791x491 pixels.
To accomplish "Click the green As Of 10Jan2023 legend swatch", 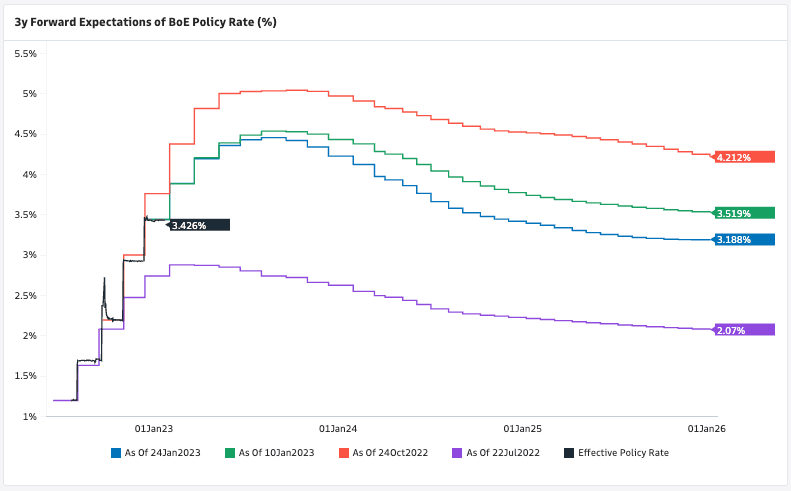I will pyautogui.click(x=230, y=453).
